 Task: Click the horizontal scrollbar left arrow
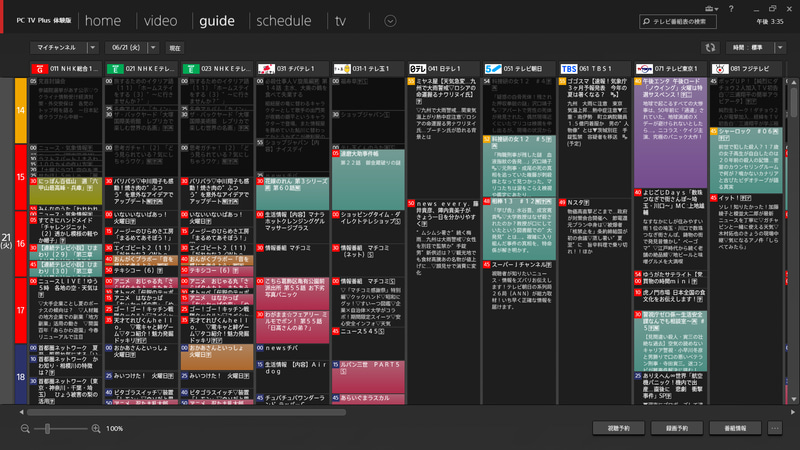pyautogui.click(x=21, y=412)
